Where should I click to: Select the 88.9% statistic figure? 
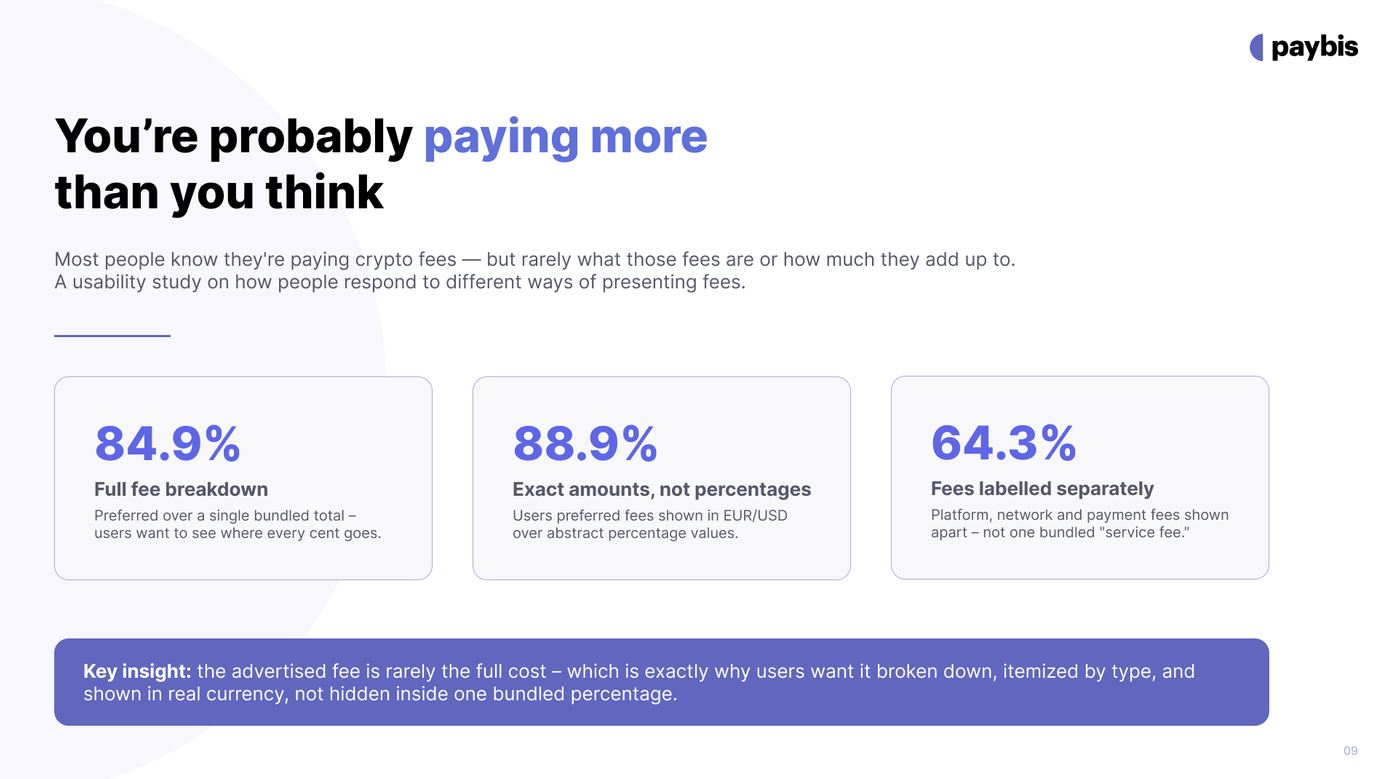pyautogui.click(x=585, y=443)
